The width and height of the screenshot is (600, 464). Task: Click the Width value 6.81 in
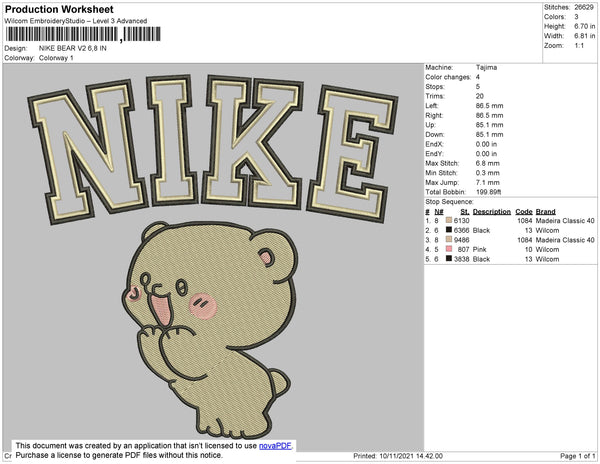pos(584,36)
